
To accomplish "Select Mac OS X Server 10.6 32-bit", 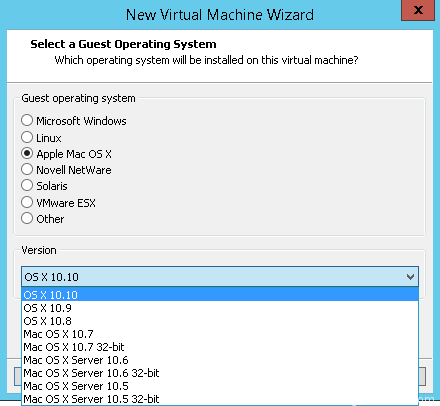I will pos(220,373).
